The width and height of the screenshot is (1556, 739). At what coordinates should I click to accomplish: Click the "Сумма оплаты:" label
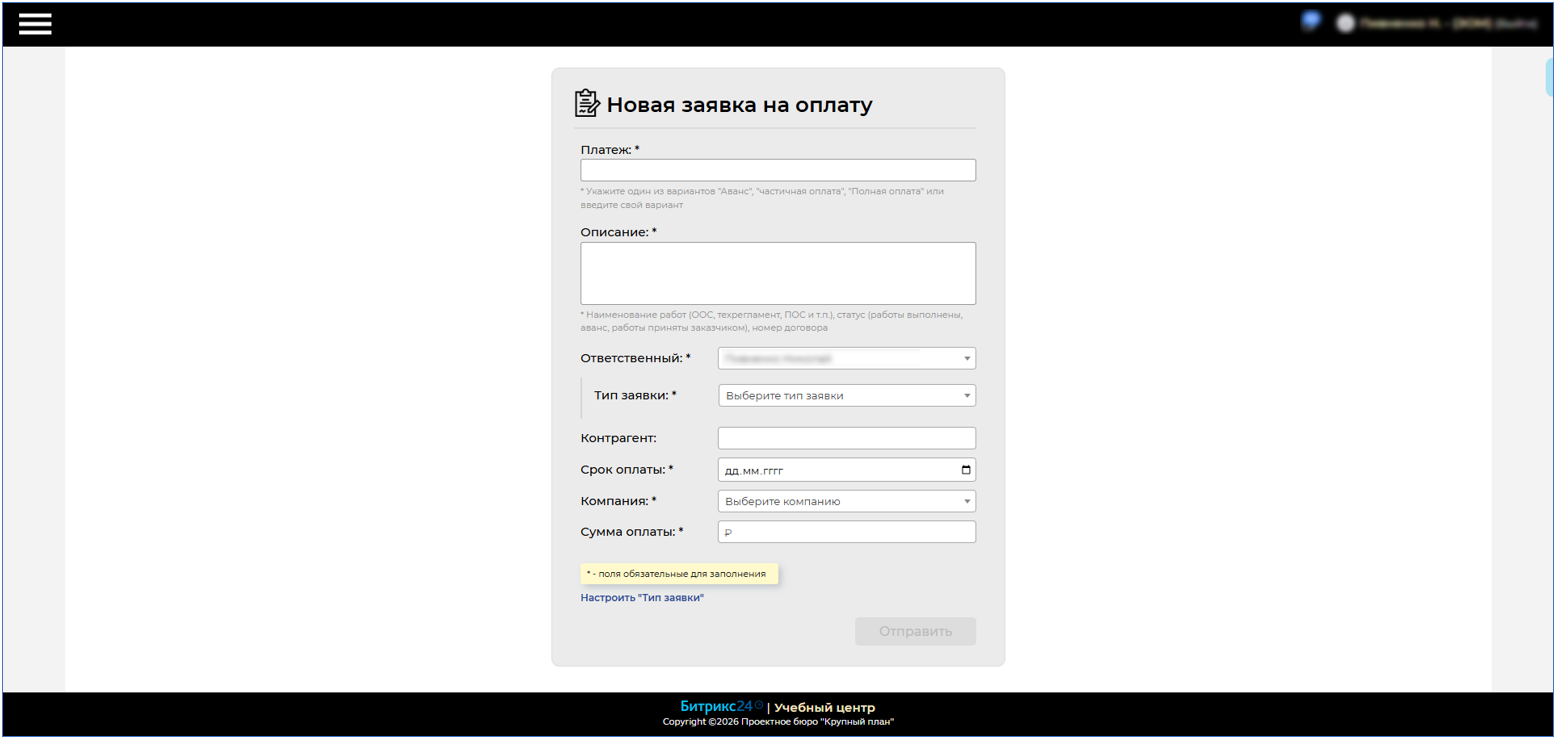(632, 532)
